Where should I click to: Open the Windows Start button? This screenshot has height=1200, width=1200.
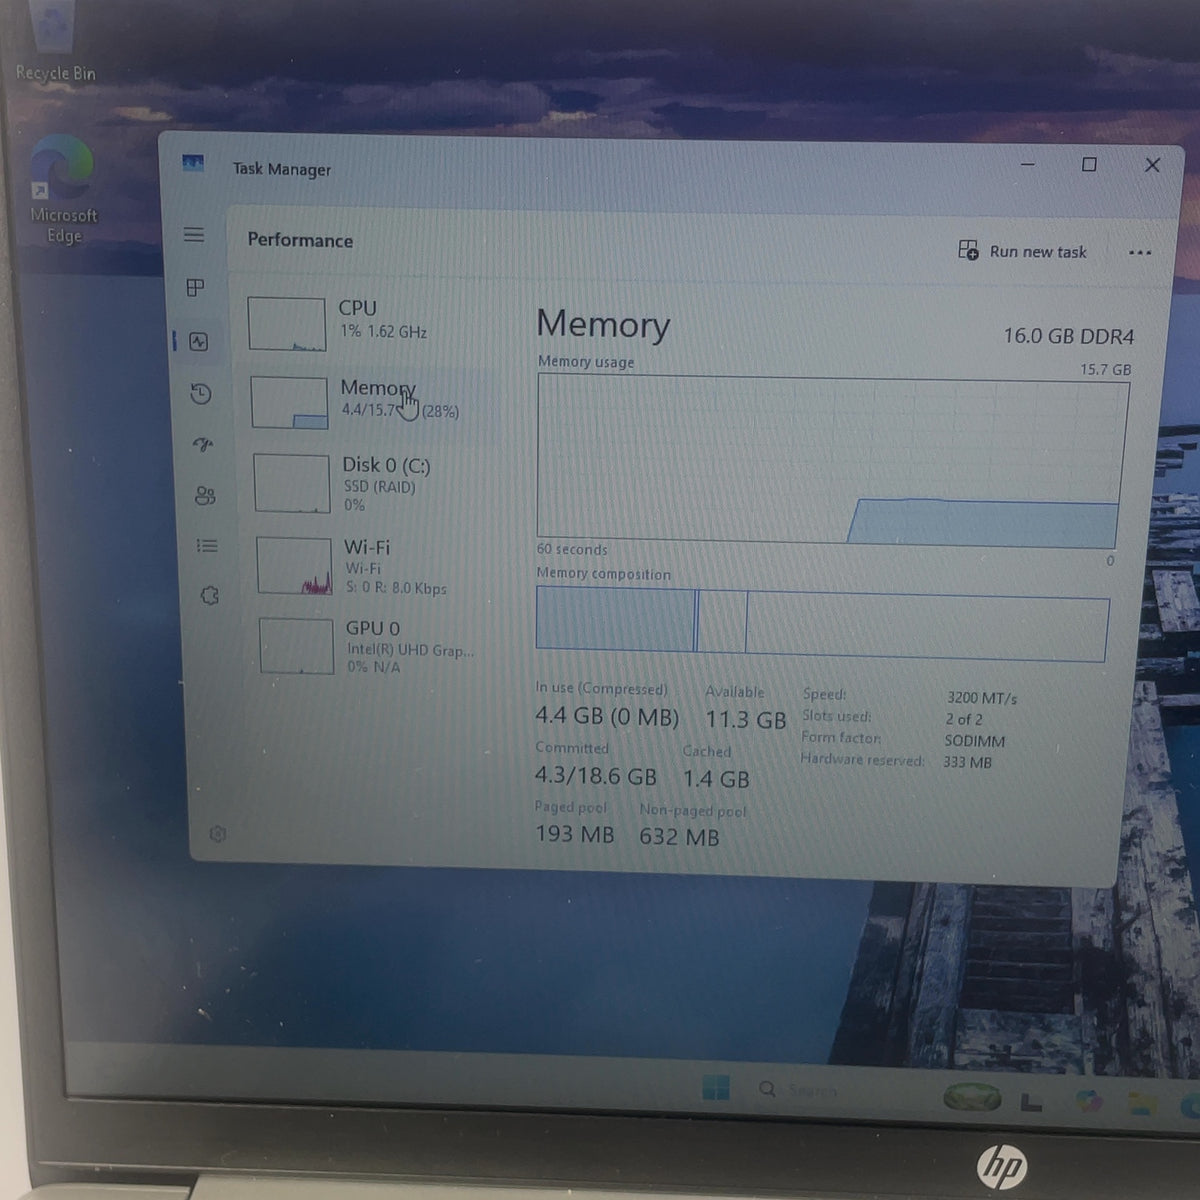[716, 1088]
